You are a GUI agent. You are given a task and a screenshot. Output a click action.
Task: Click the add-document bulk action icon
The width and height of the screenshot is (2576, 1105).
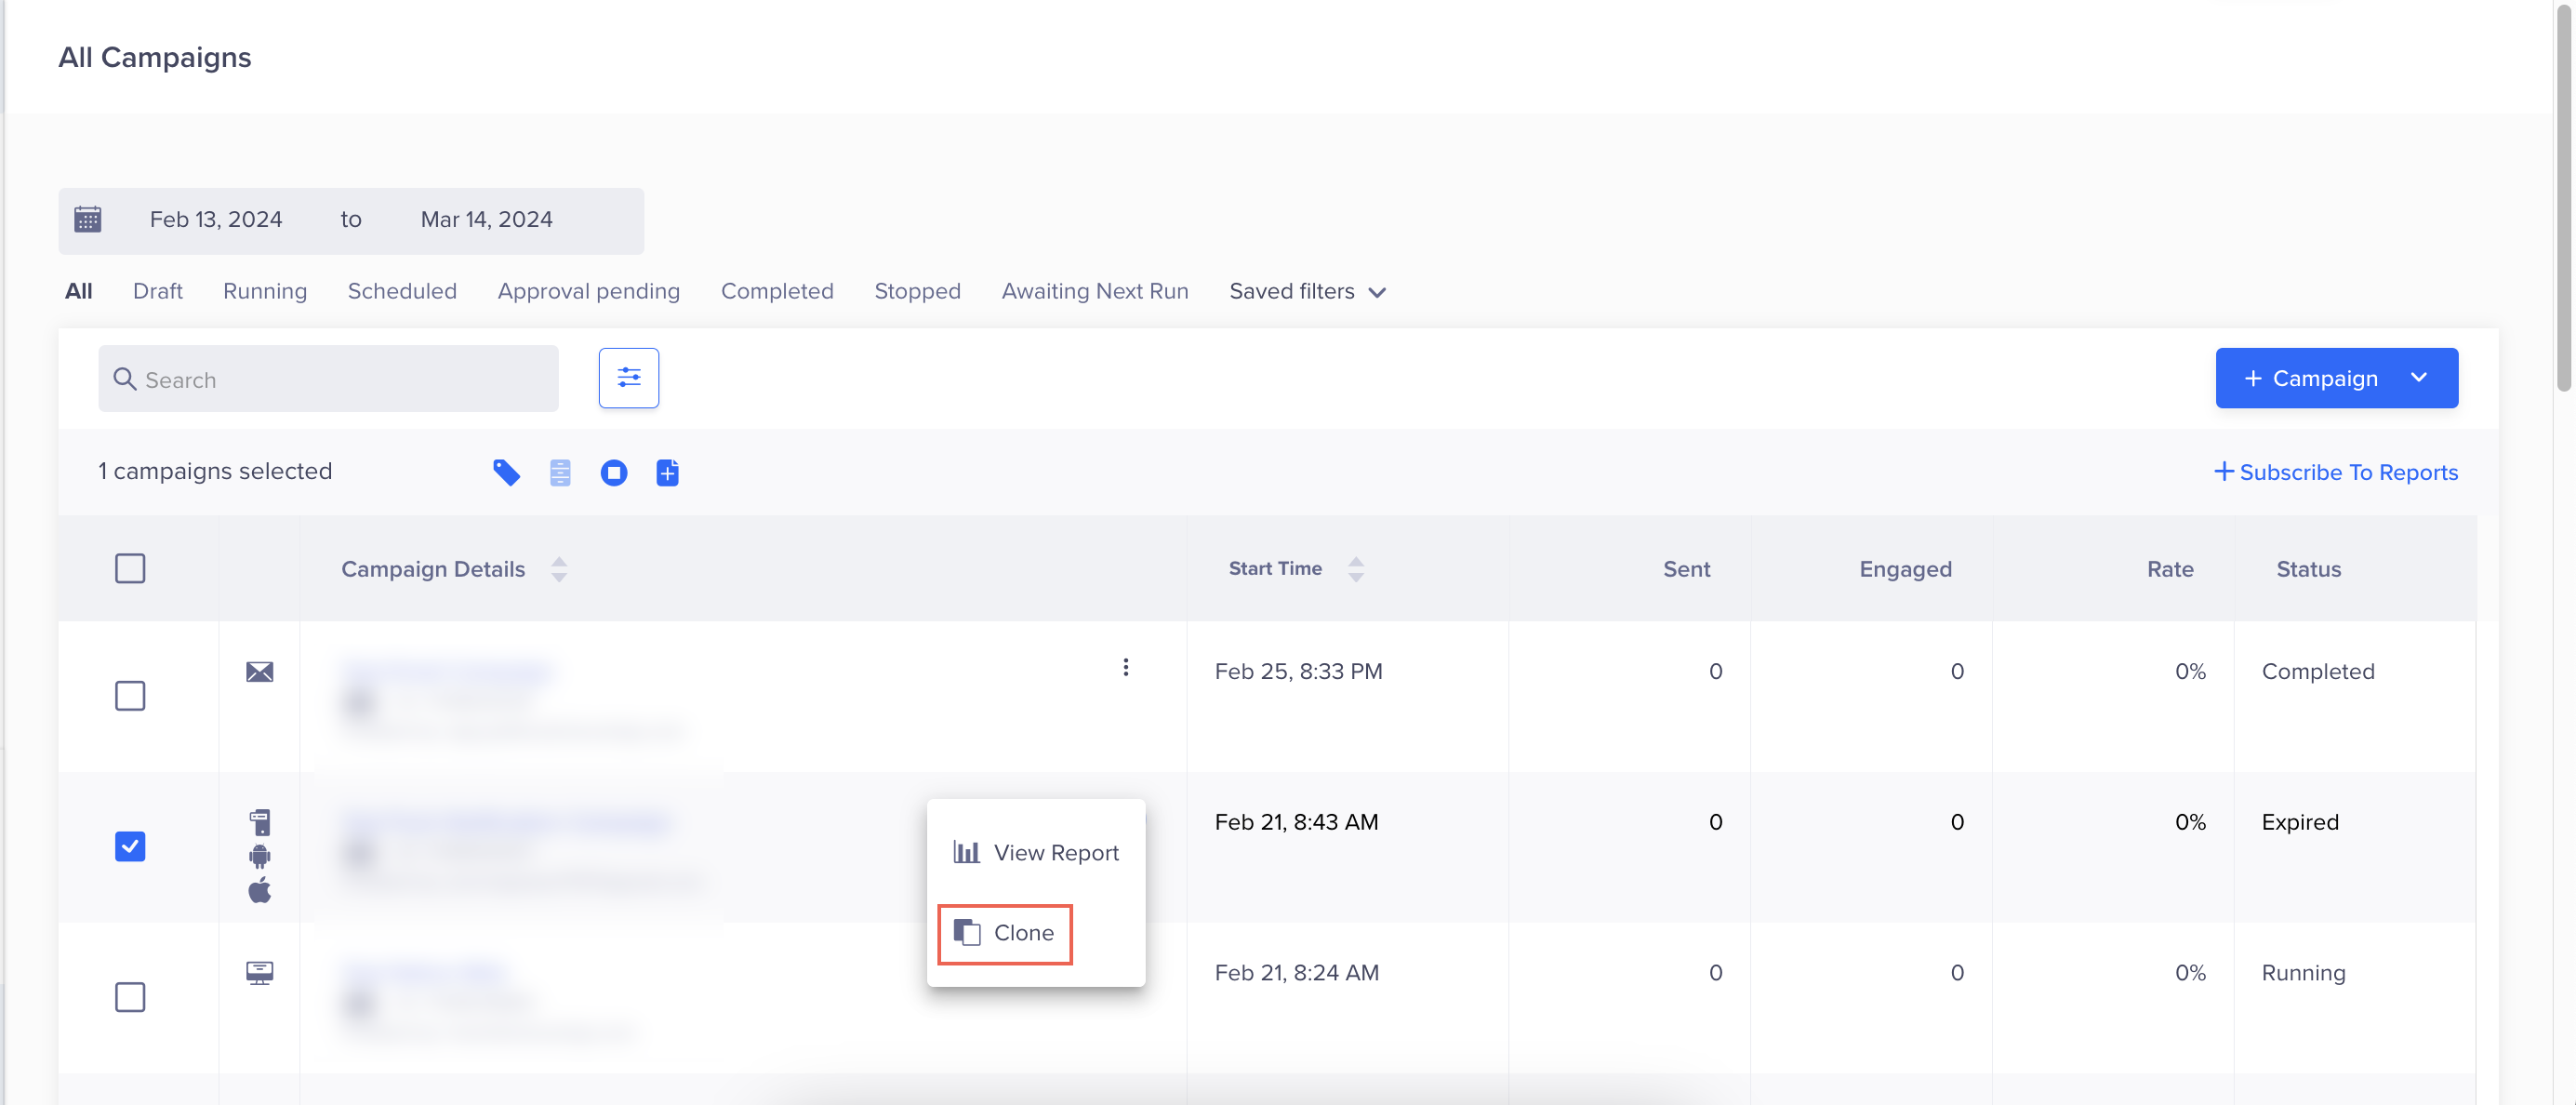tap(667, 472)
